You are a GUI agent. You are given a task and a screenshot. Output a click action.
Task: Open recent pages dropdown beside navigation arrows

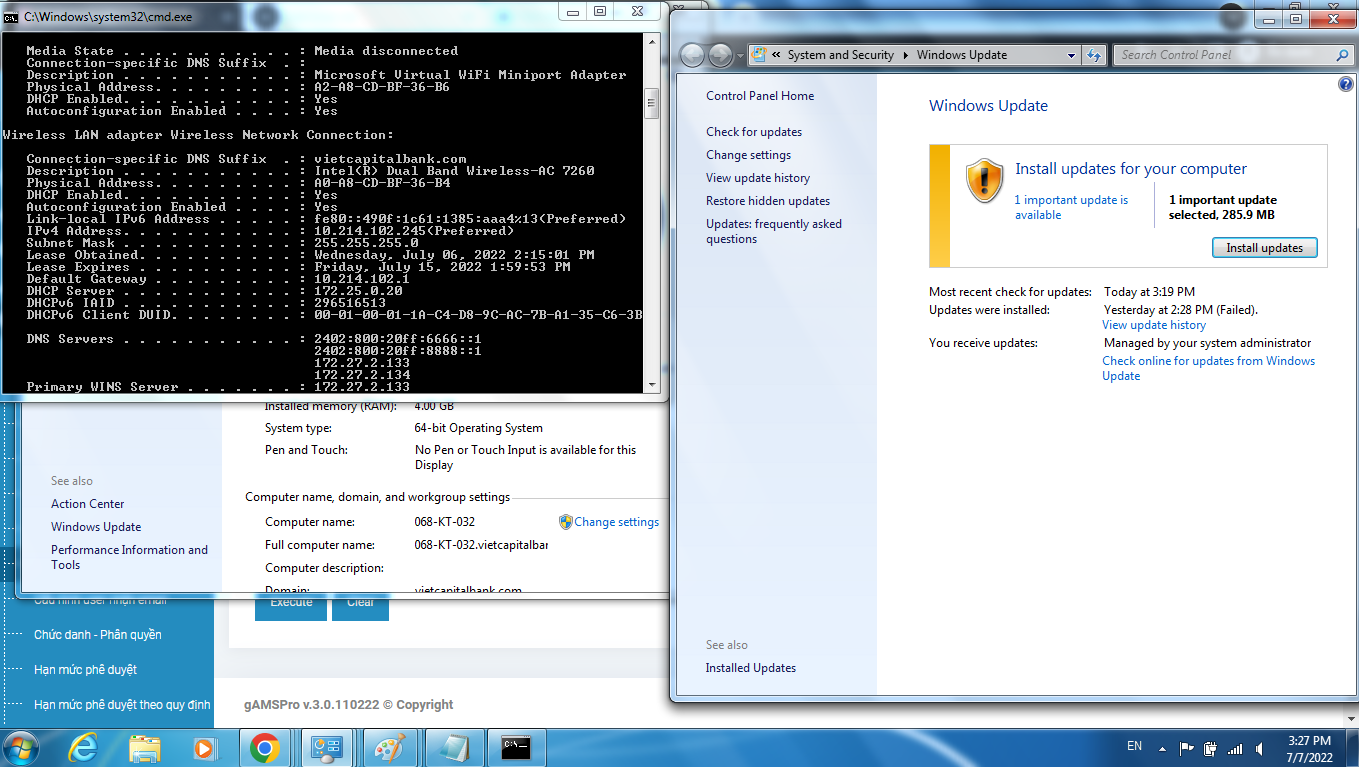pos(741,56)
